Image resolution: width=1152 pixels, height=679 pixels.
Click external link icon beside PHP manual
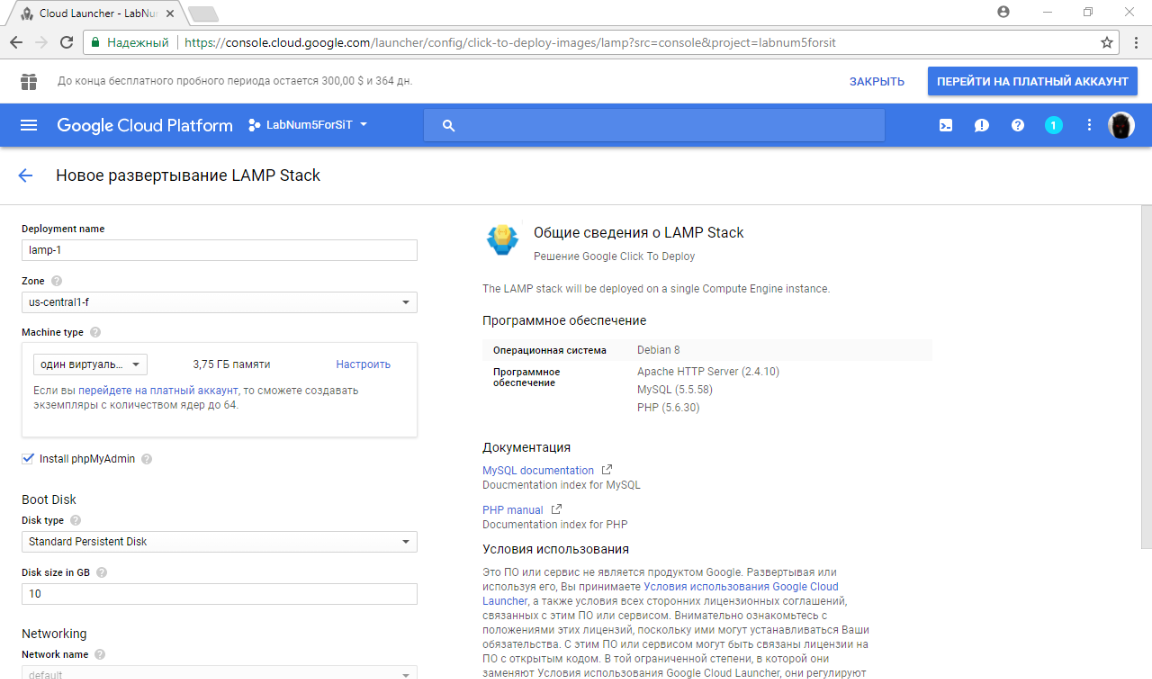(556, 509)
